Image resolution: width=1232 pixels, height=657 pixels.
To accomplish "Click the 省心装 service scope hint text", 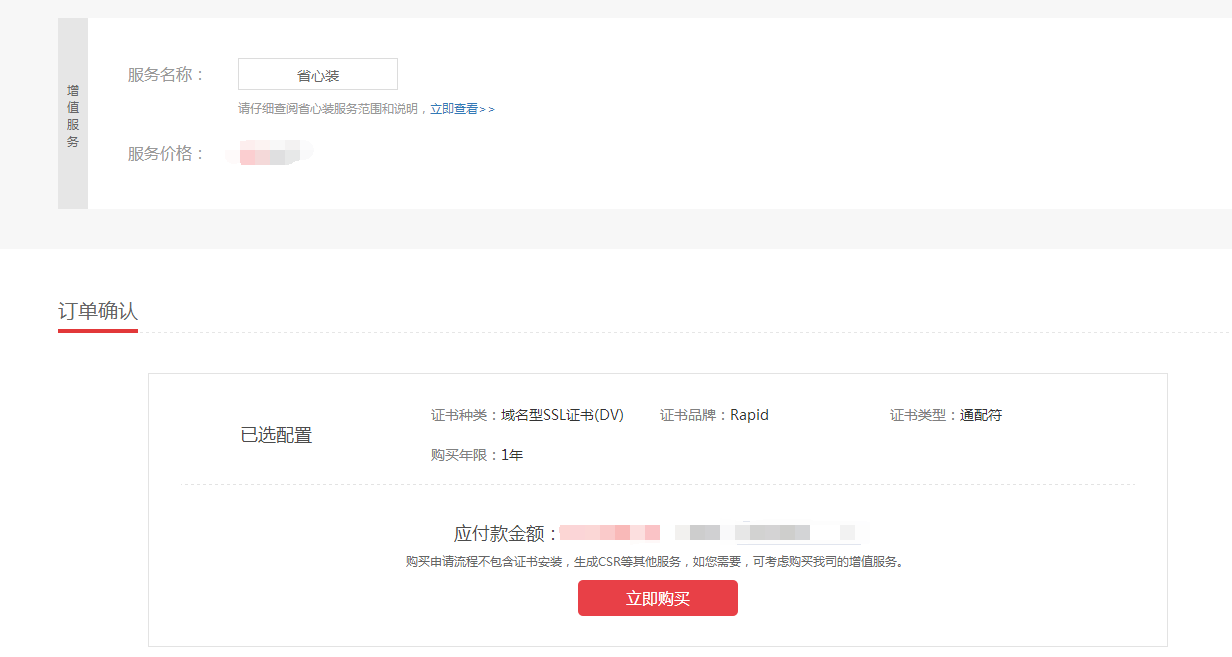I will [333, 109].
